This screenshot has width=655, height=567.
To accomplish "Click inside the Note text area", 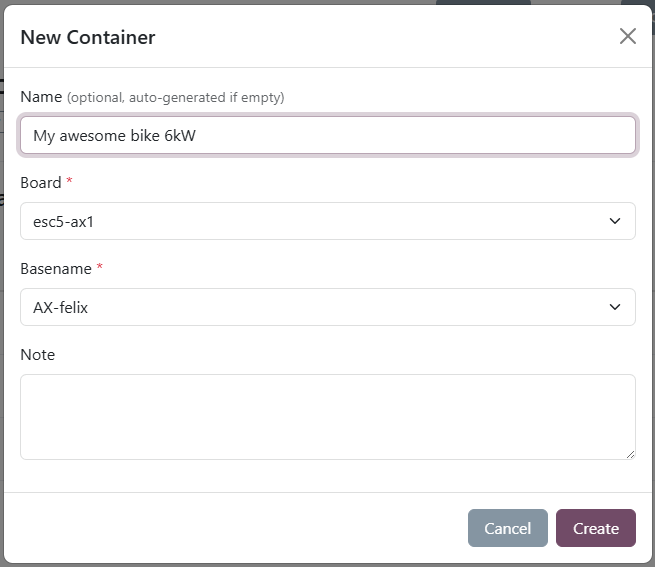I will (x=328, y=417).
